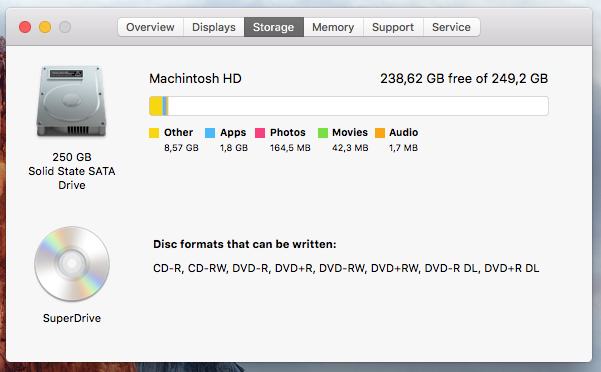Switch to the Service tab
Image resolution: width=601 pixels, height=372 pixels.
452,27
